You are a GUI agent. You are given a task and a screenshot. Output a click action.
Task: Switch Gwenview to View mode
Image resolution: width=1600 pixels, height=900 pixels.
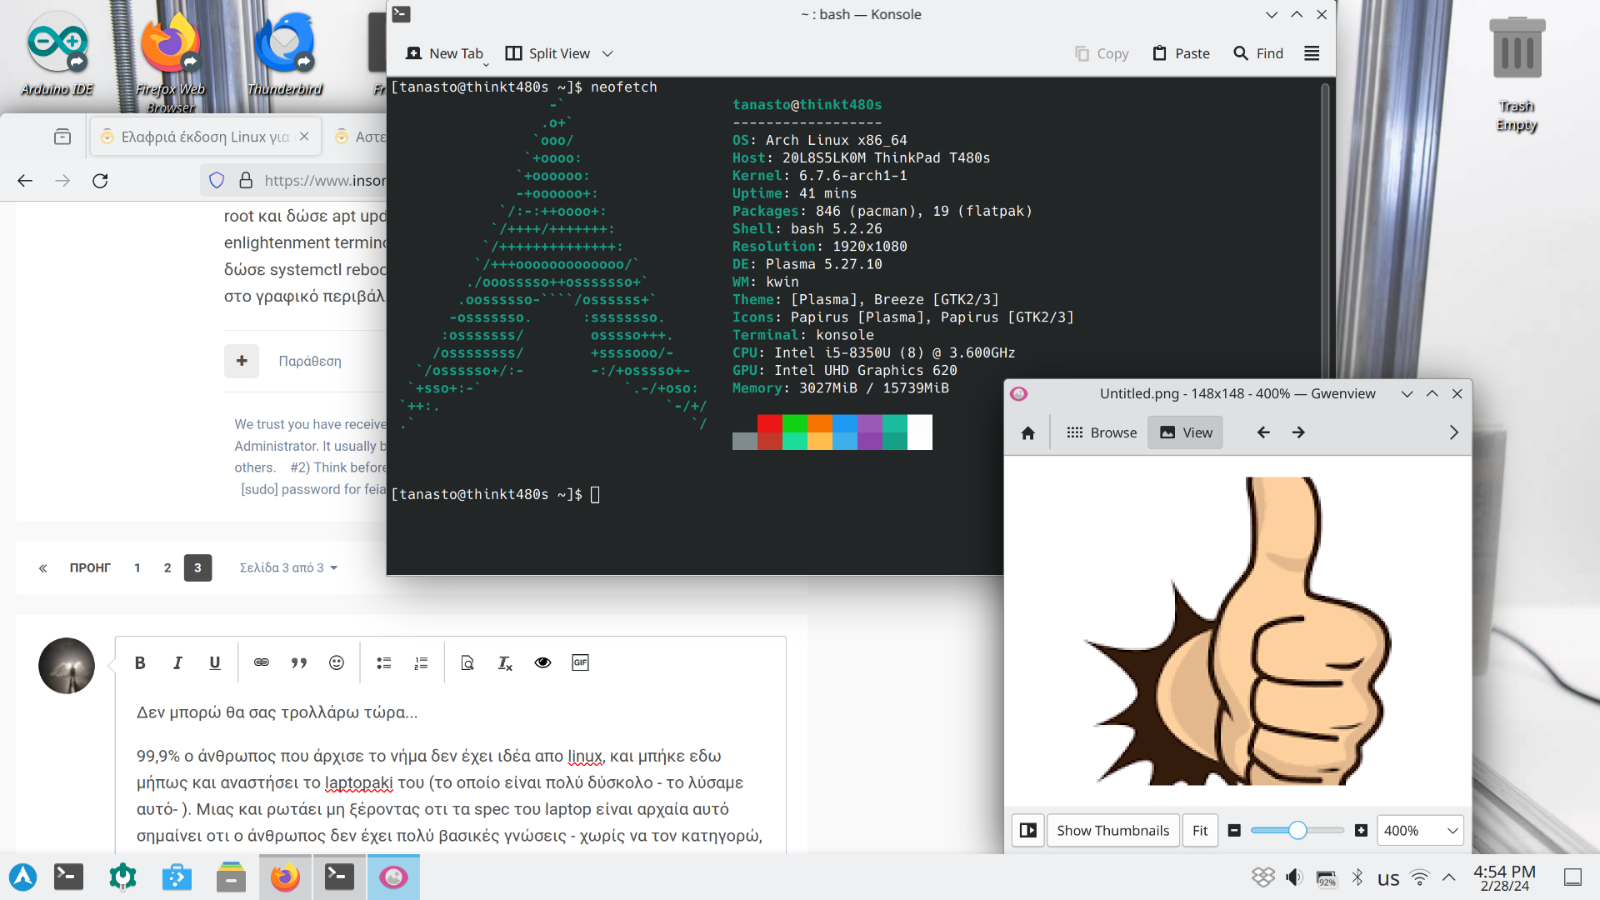[1186, 433]
